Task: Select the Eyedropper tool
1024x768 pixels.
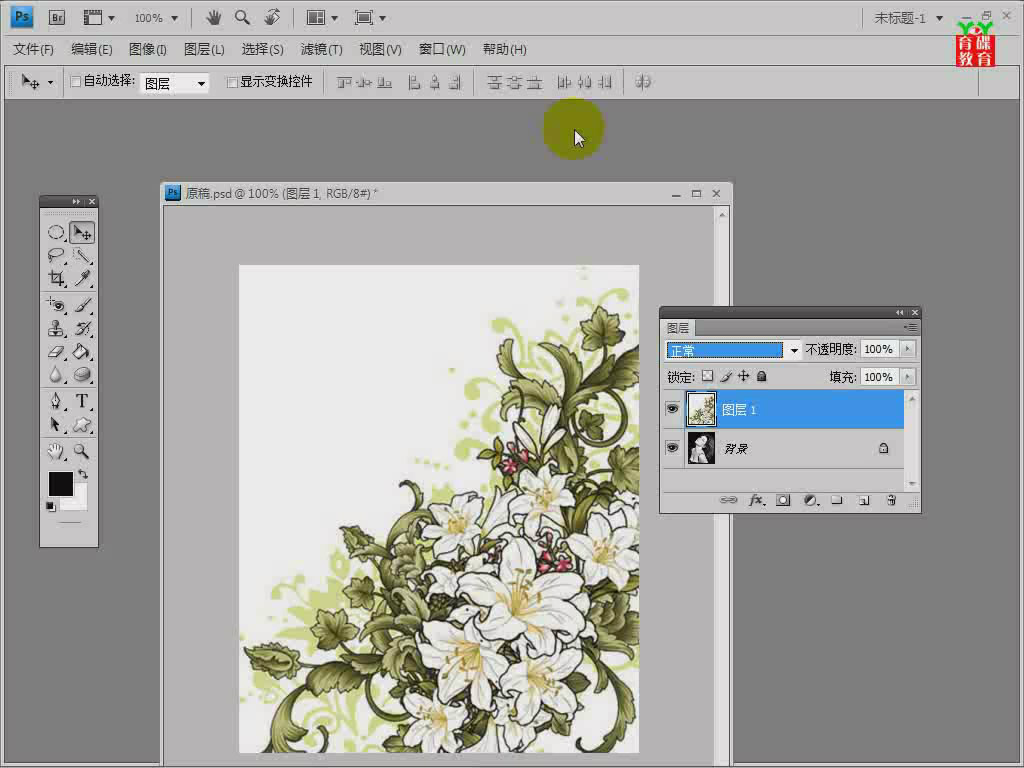Action: point(82,278)
